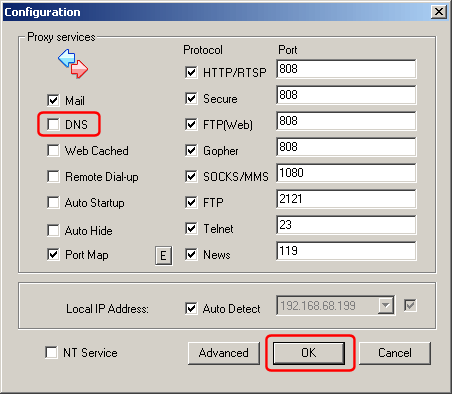The height and width of the screenshot is (394, 452).
Task: Uncheck the Auto Detect checkbox
Action: click(191, 308)
